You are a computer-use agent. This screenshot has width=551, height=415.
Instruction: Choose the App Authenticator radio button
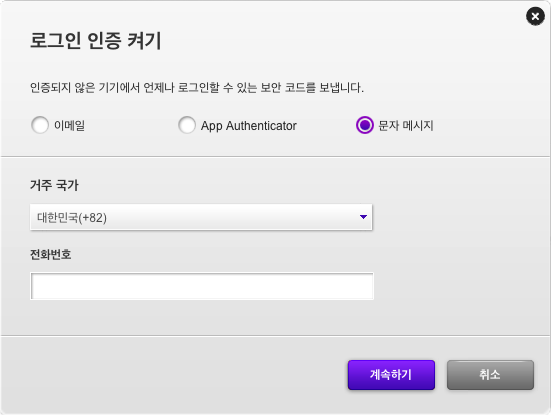tap(187, 125)
